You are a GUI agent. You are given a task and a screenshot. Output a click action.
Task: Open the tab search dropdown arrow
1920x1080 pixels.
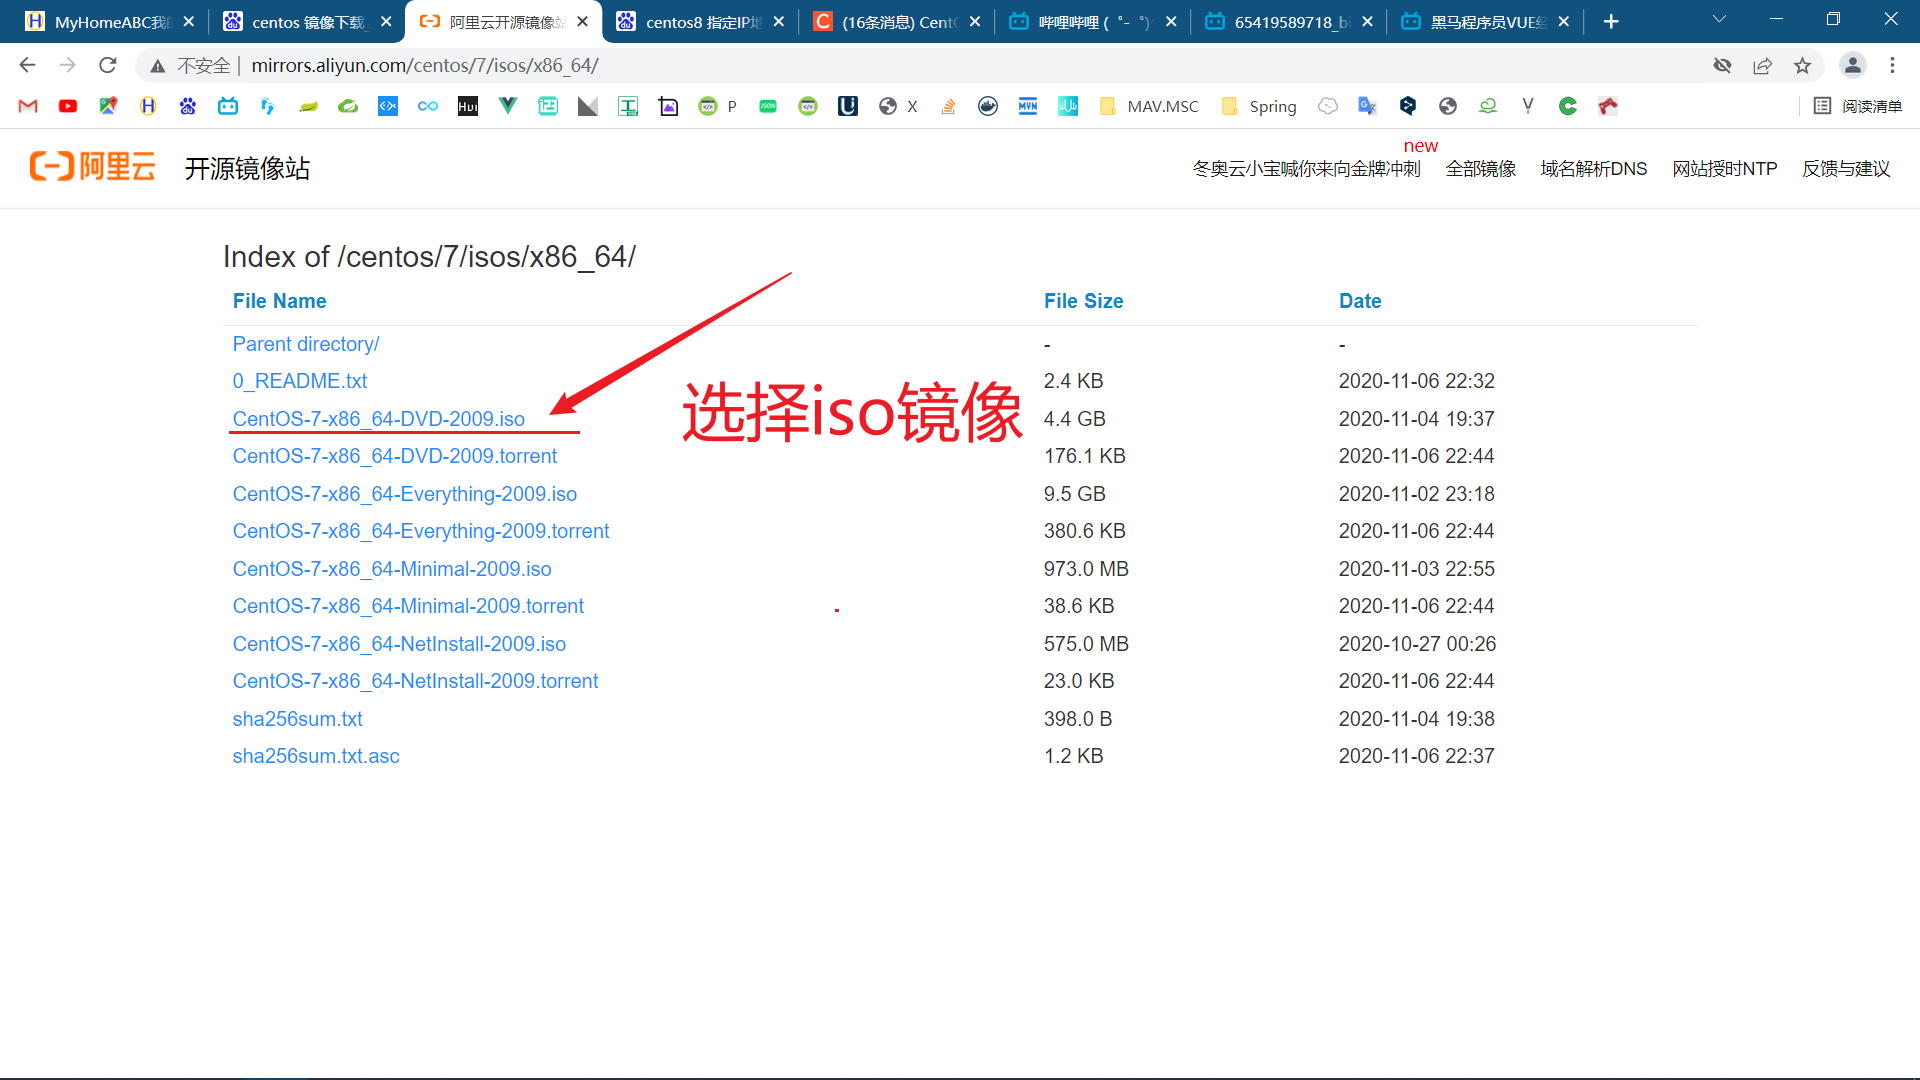click(1719, 20)
